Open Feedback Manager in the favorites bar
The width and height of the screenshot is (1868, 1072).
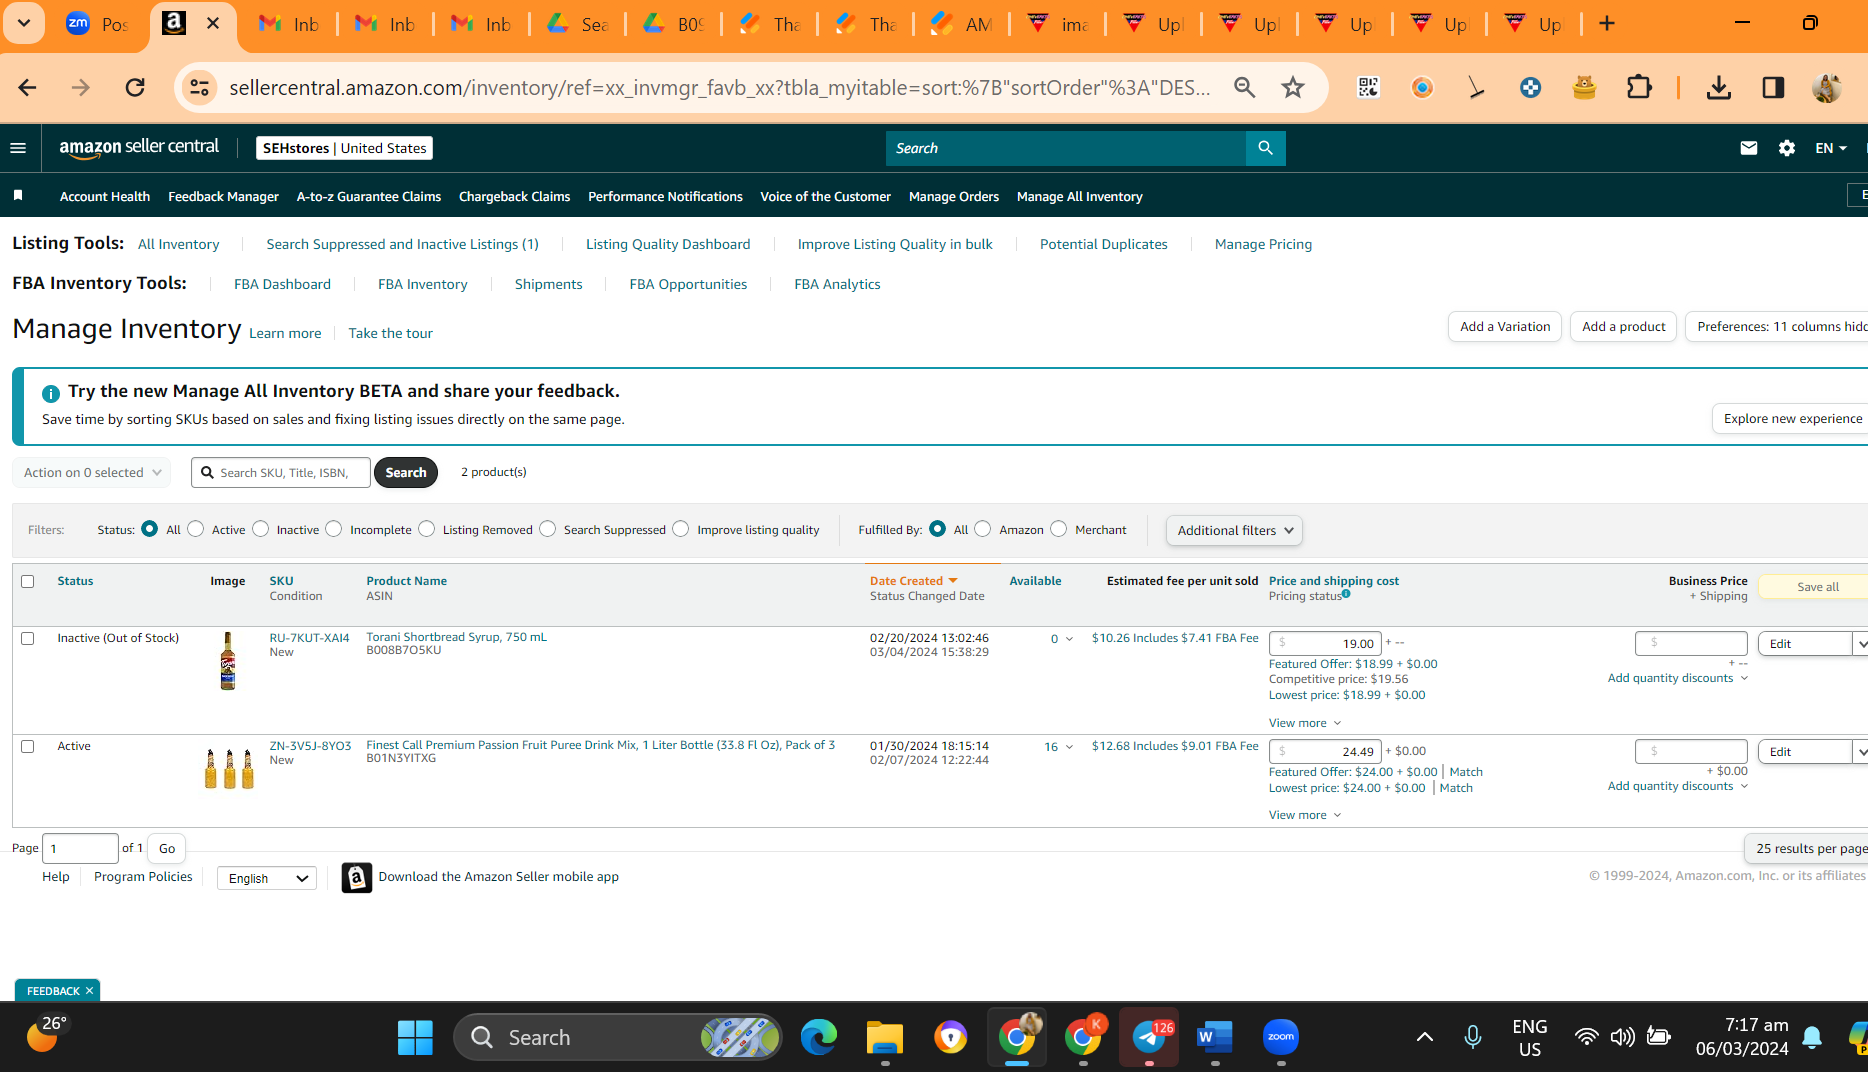(x=223, y=196)
